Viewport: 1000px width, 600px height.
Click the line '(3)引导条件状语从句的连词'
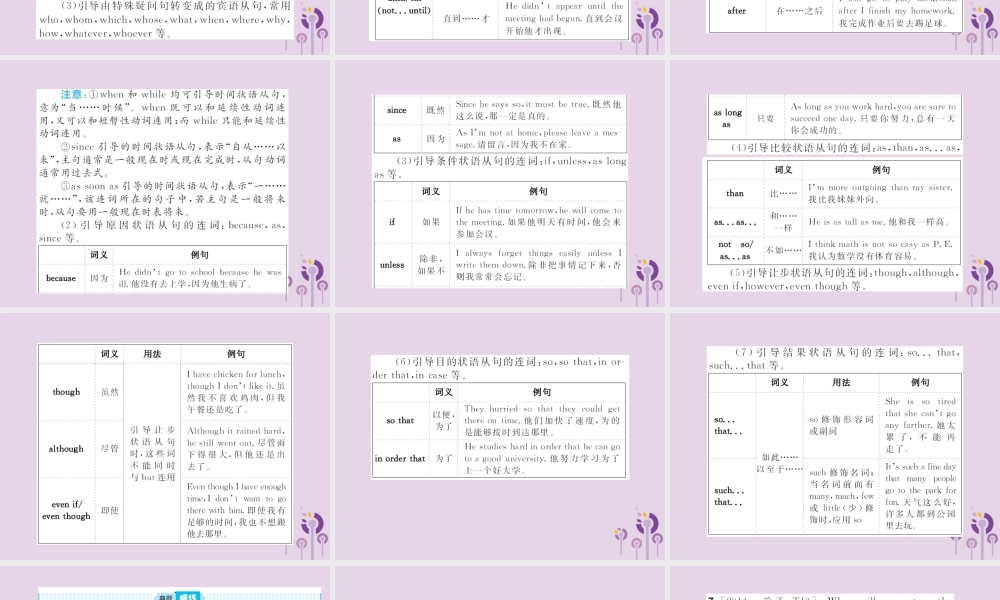pos(500,168)
